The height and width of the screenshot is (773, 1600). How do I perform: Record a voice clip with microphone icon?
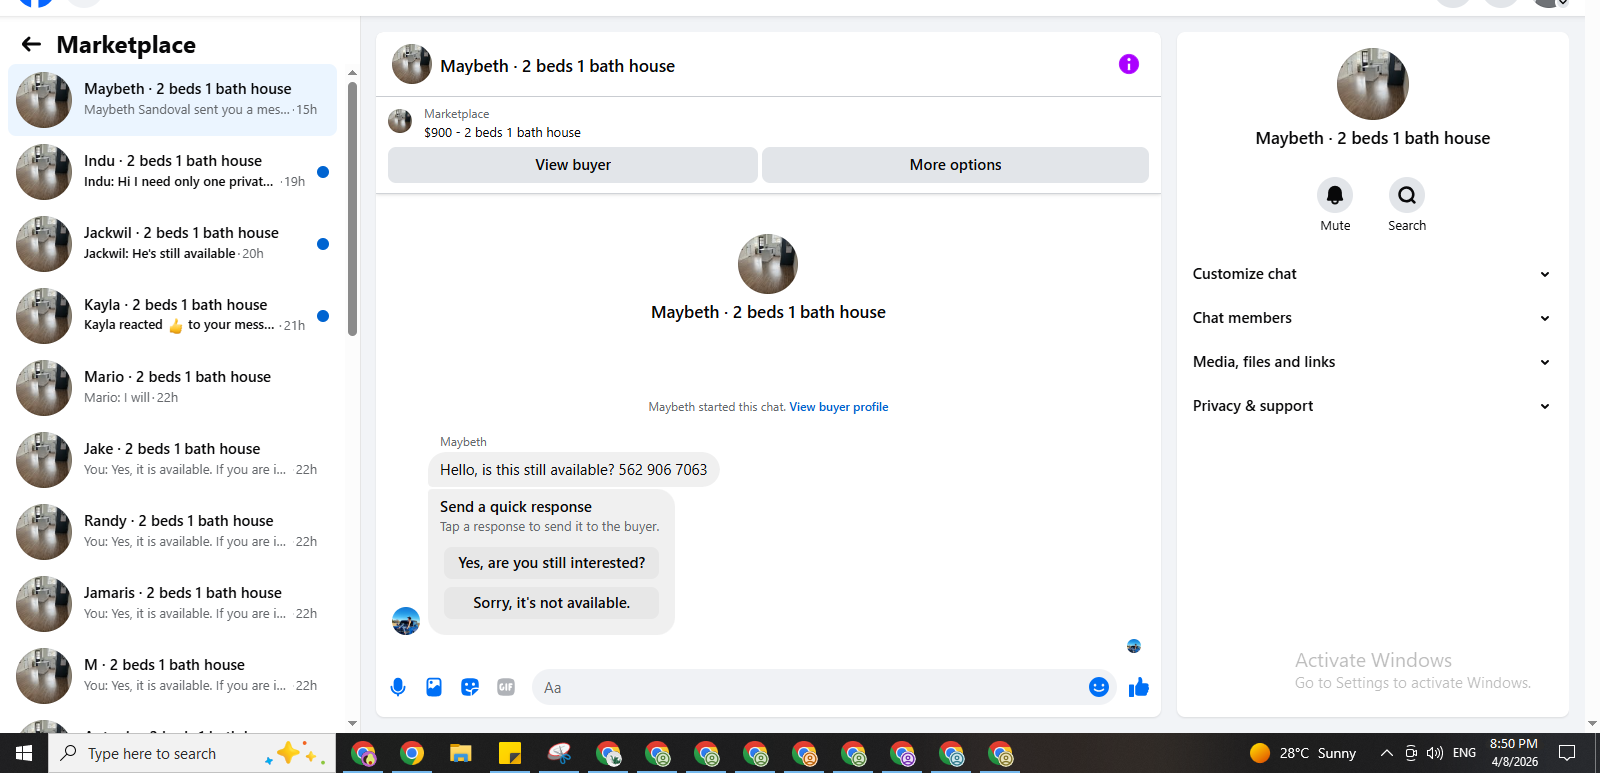pyautogui.click(x=398, y=687)
